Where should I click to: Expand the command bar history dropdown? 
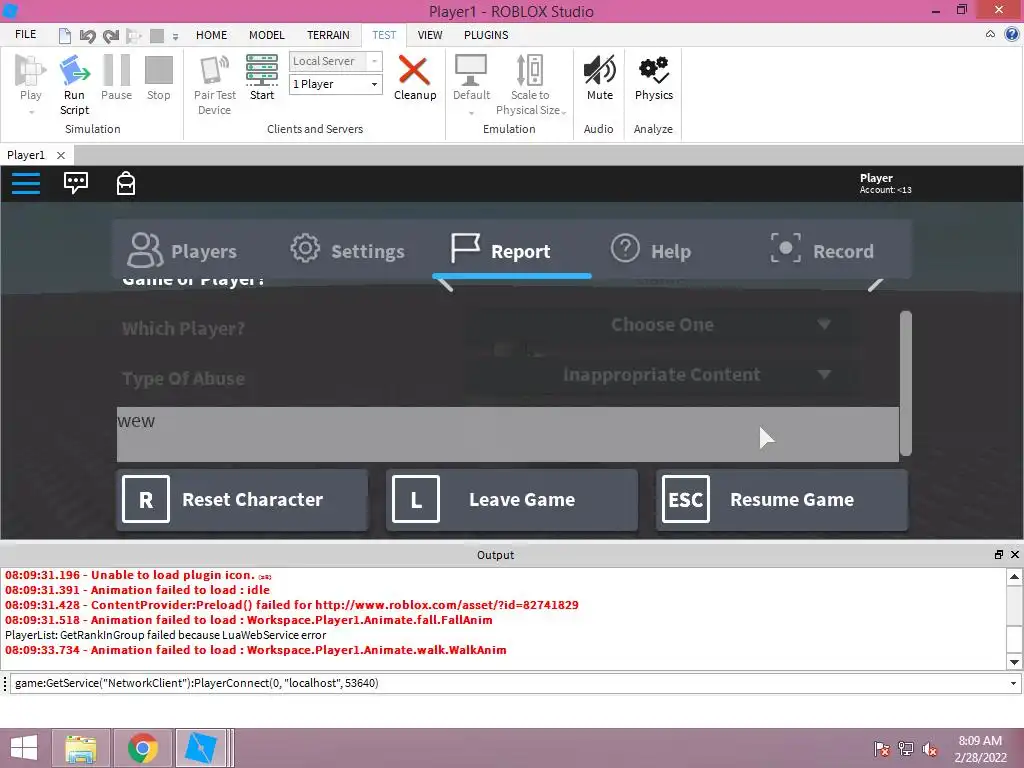point(1013,684)
